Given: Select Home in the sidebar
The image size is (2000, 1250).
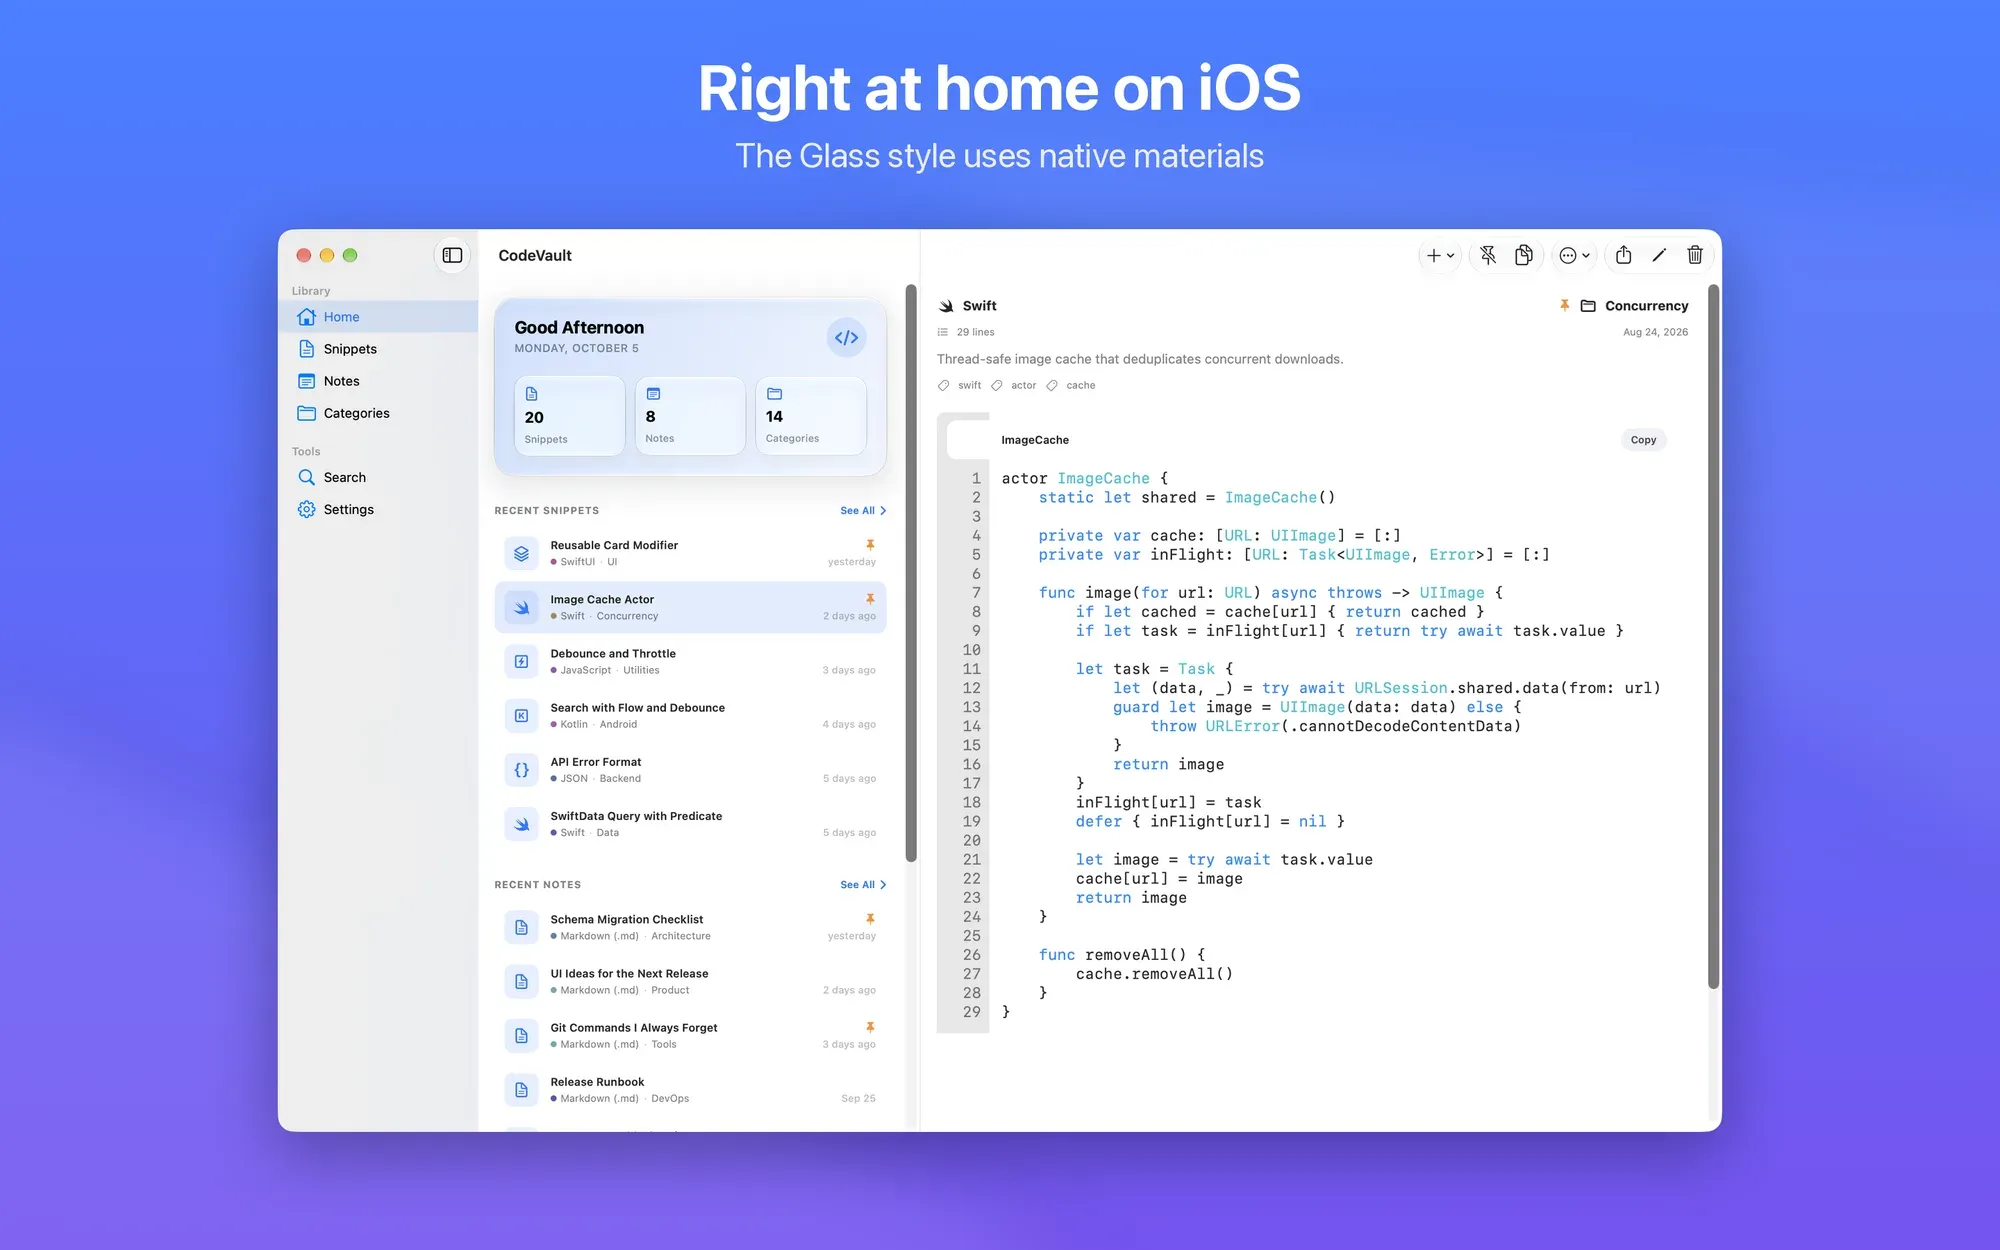Looking at the screenshot, I should pos(378,317).
